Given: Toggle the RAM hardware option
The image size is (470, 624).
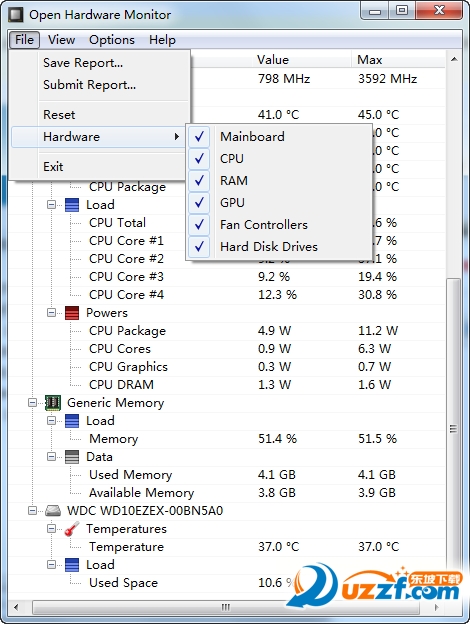Looking at the screenshot, I should [x=279, y=181].
